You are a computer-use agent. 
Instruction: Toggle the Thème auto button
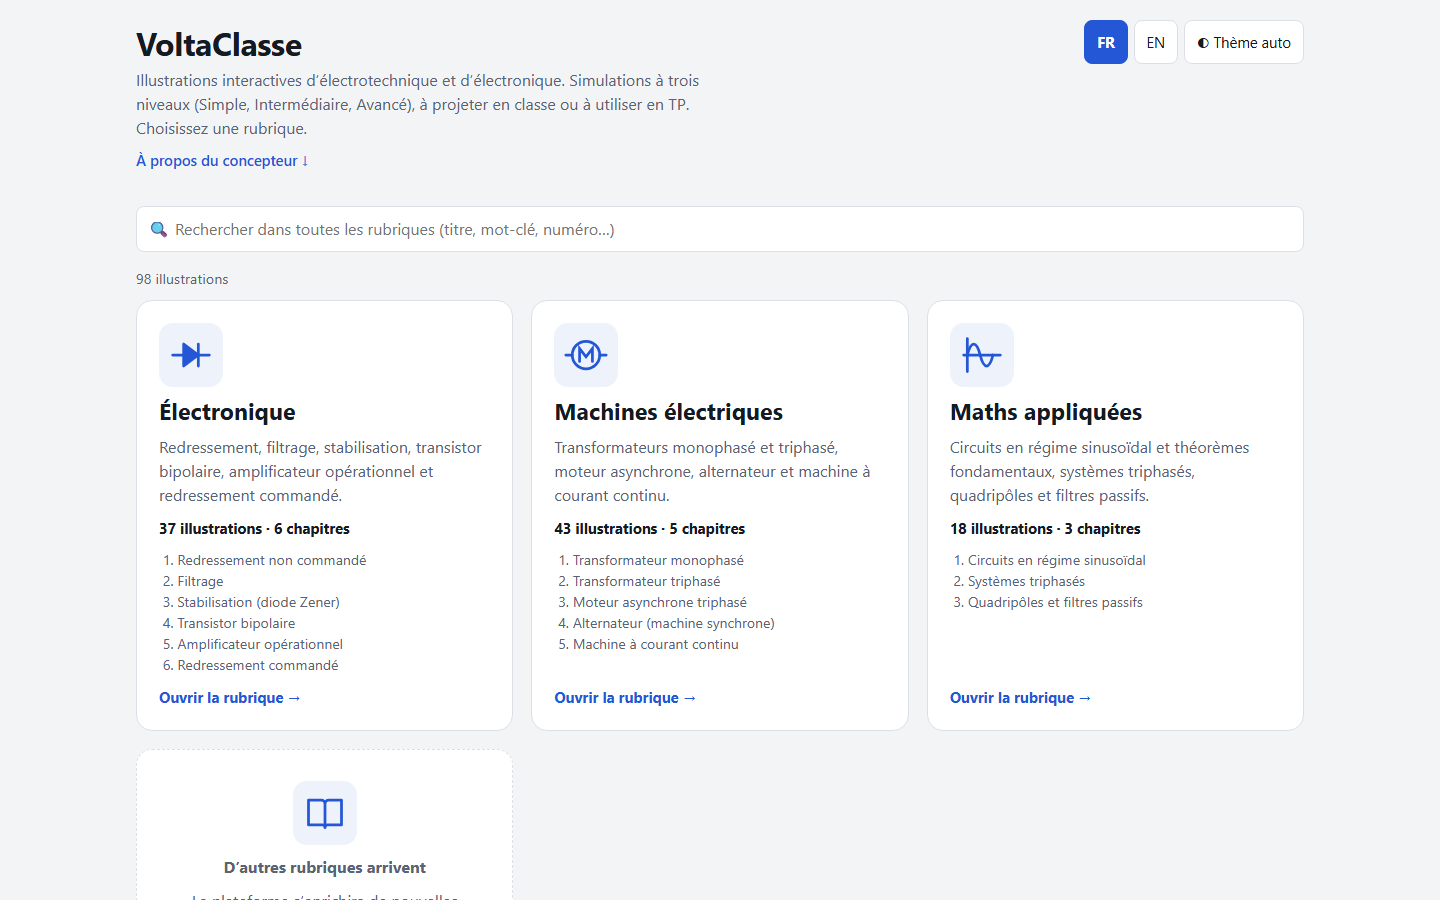point(1244,42)
